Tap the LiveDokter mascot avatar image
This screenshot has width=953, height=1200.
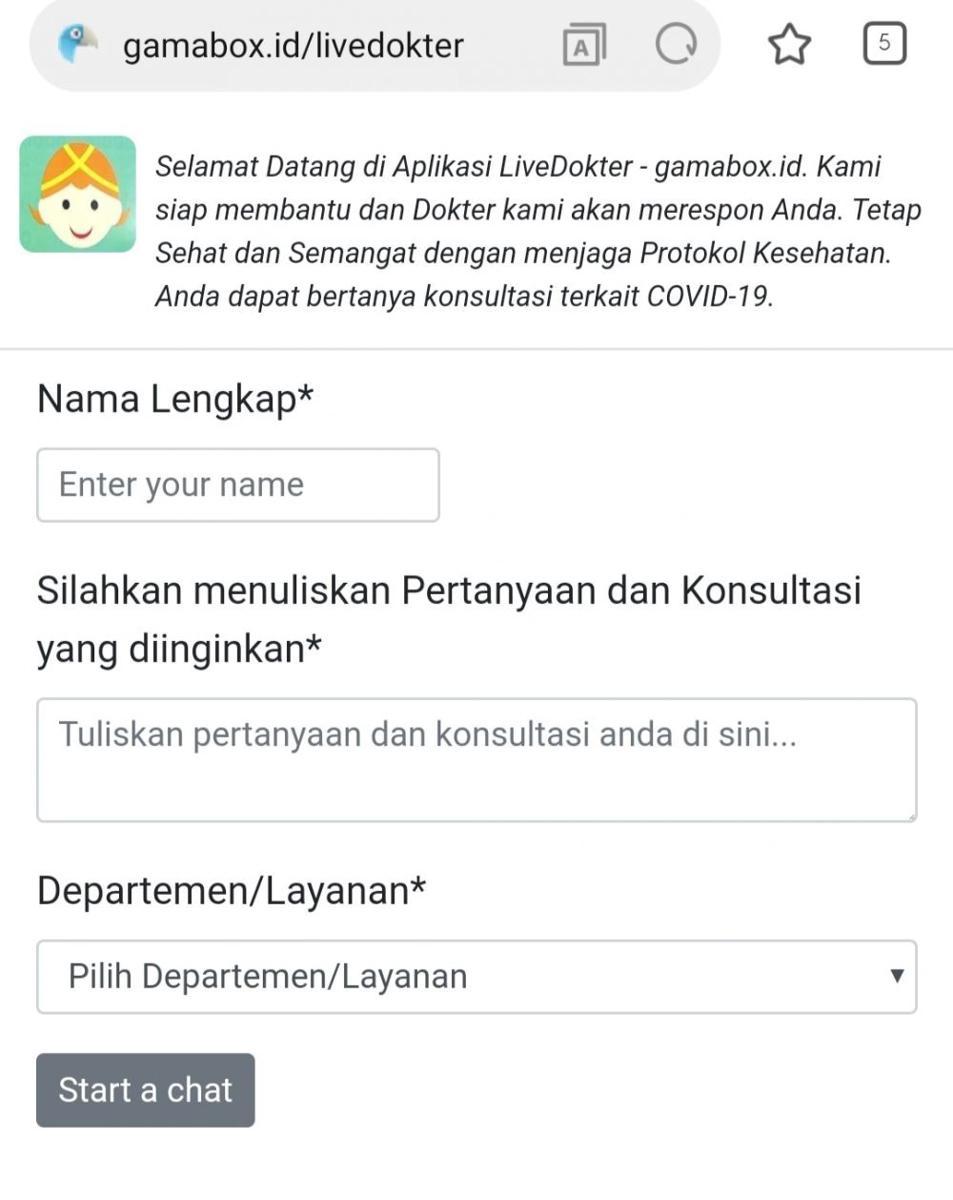(x=78, y=194)
